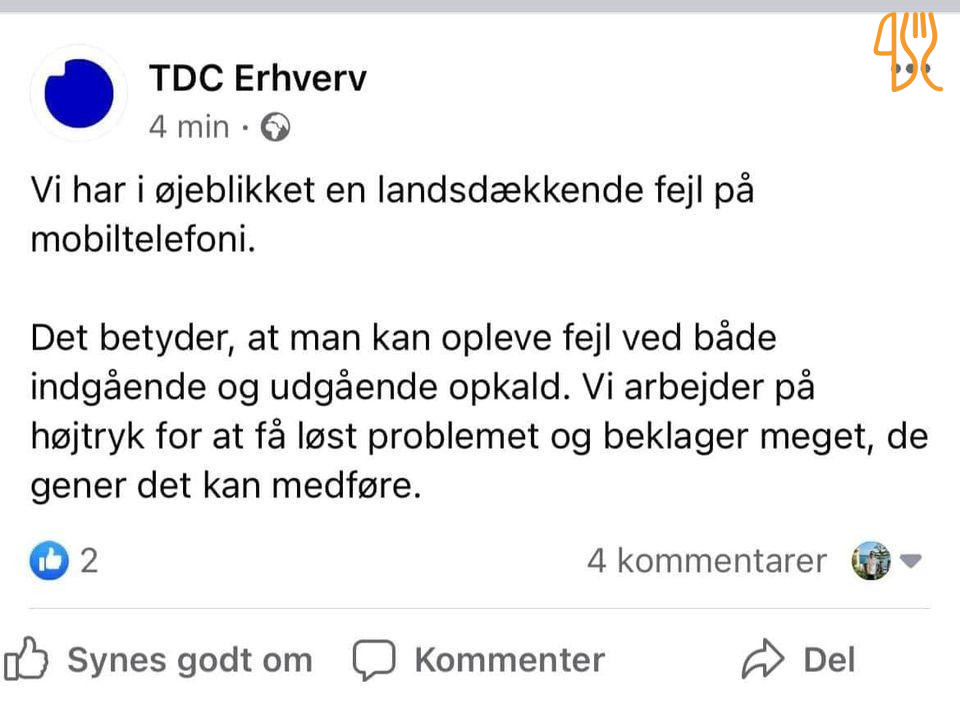The image size is (960, 704).
Task: Expand the dropdown arrow beside the avatar
Action: click(911, 560)
